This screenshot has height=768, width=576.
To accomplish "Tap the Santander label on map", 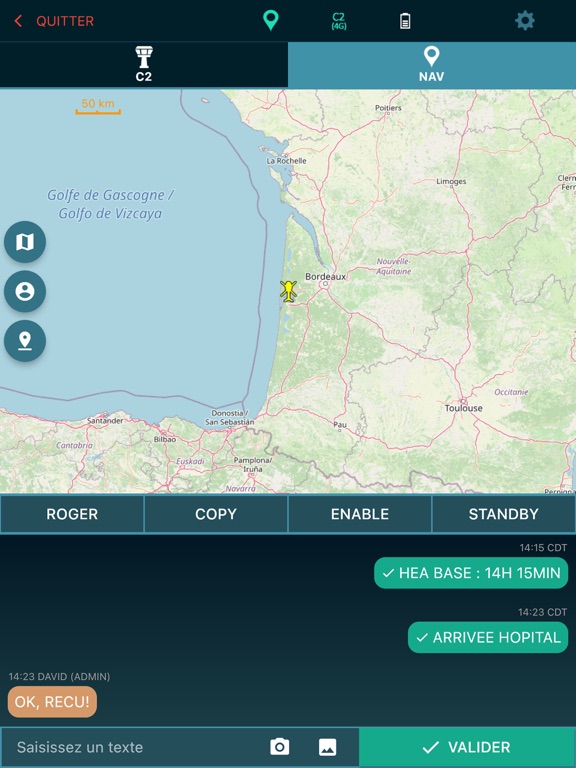I will click(x=105, y=421).
